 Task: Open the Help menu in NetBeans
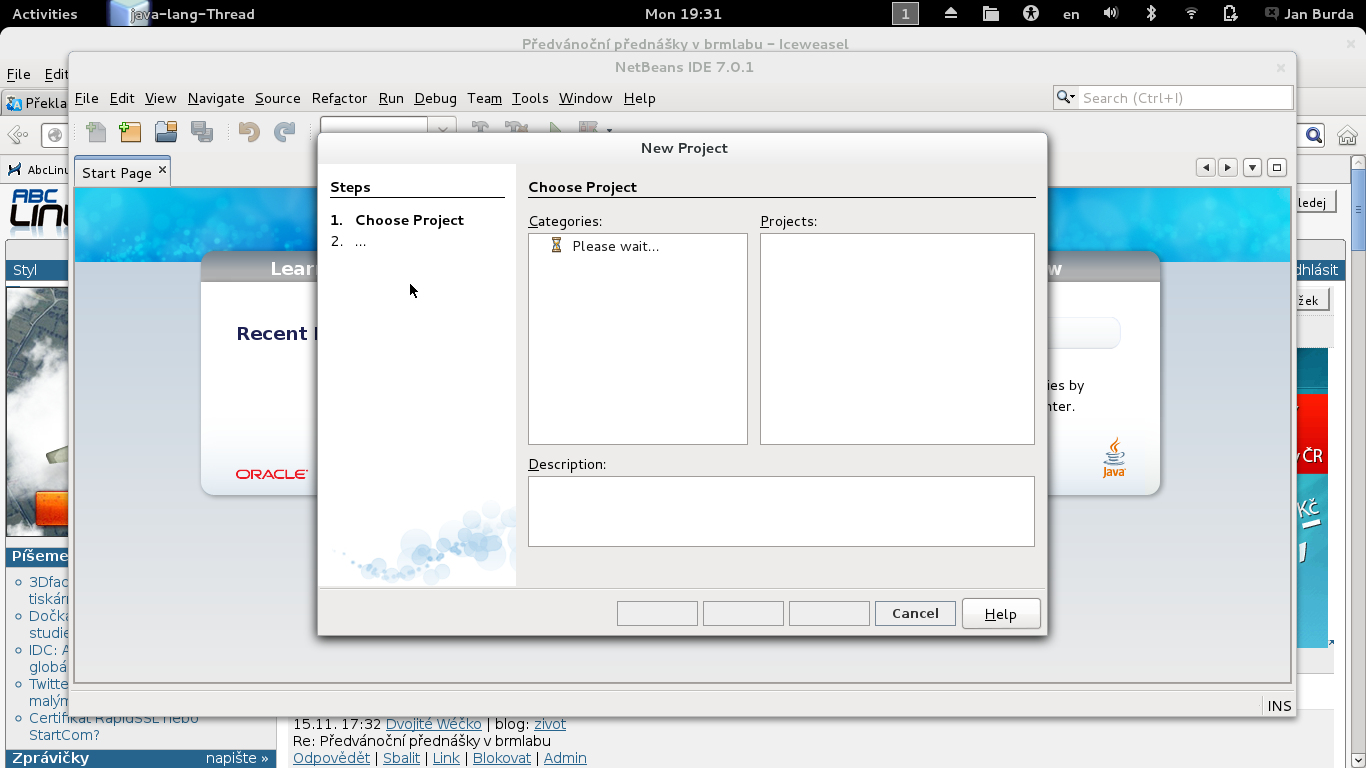click(x=639, y=98)
